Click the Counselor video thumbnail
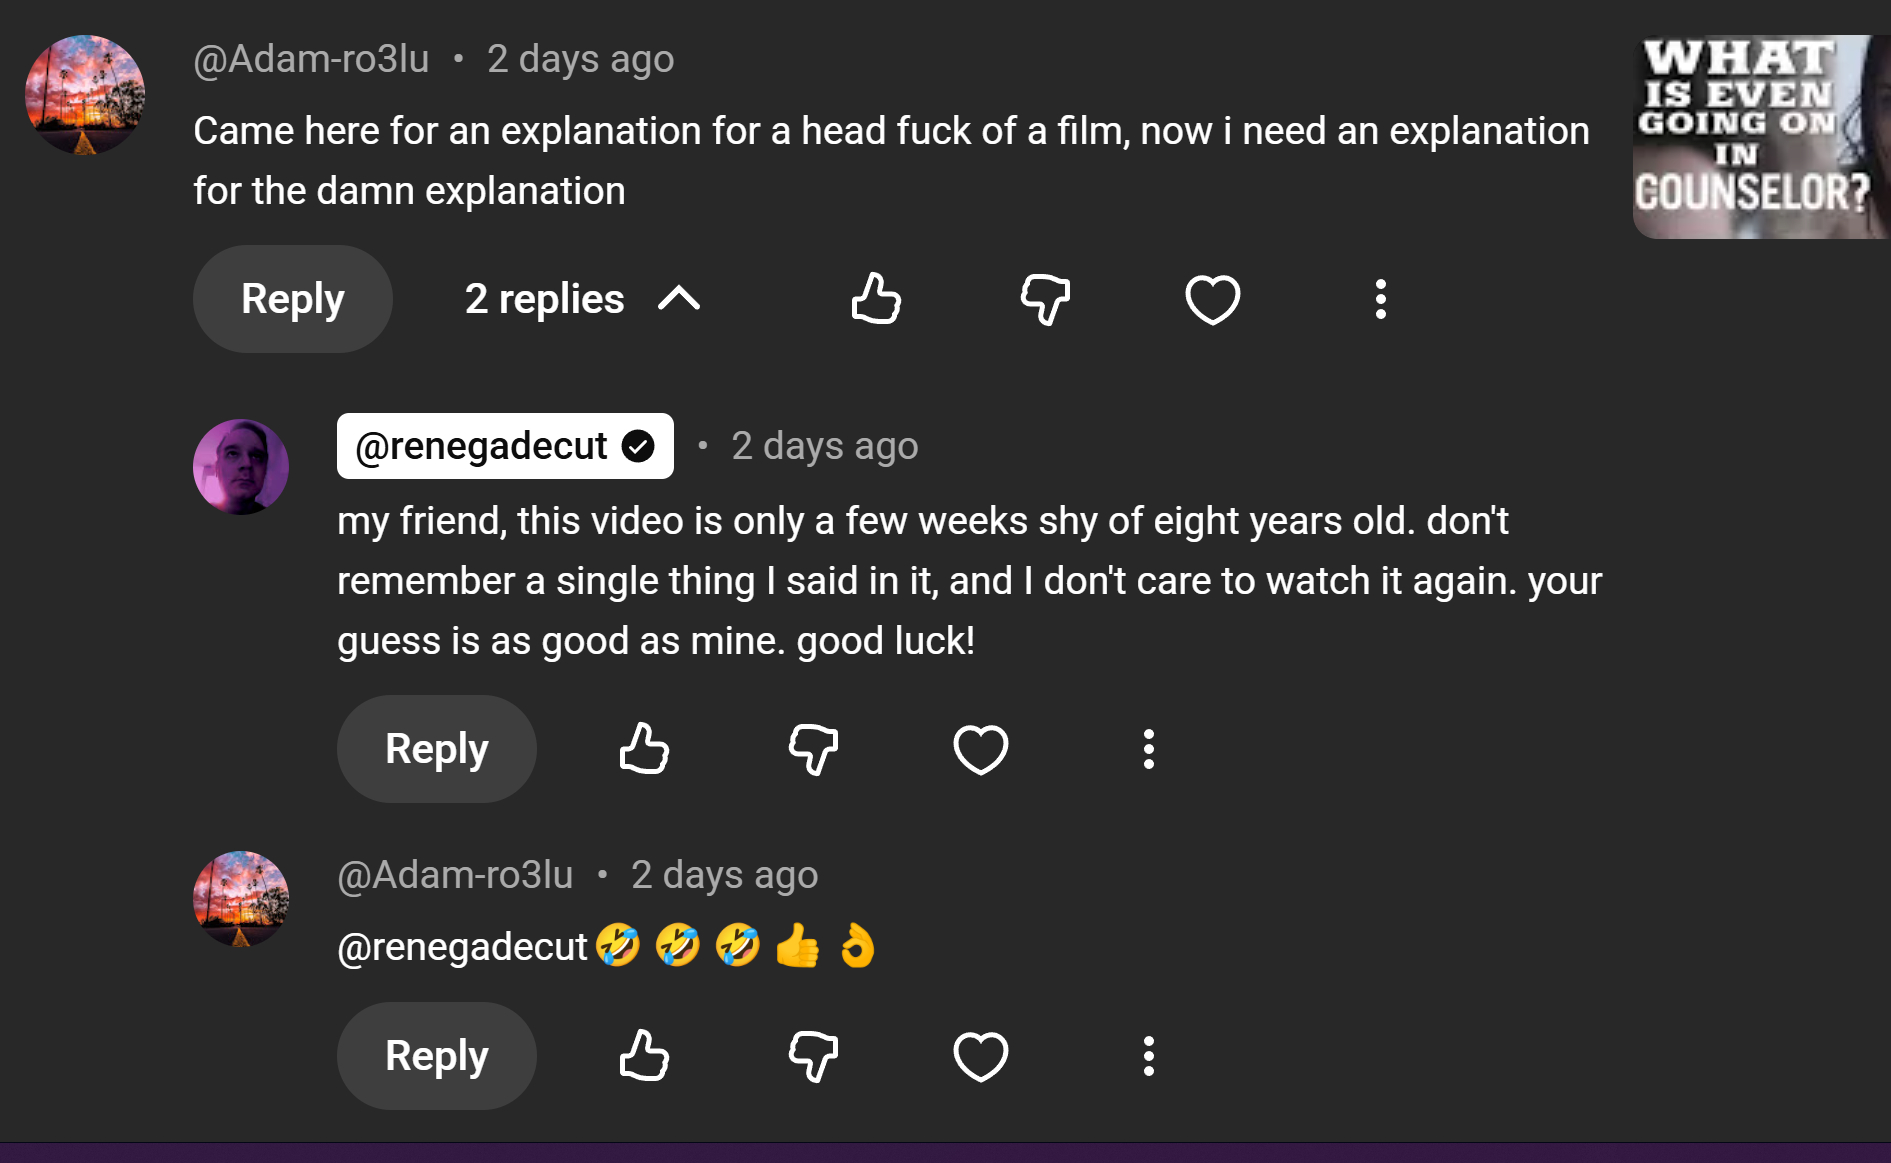Viewport: 1891px width, 1163px height. pos(1760,137)
